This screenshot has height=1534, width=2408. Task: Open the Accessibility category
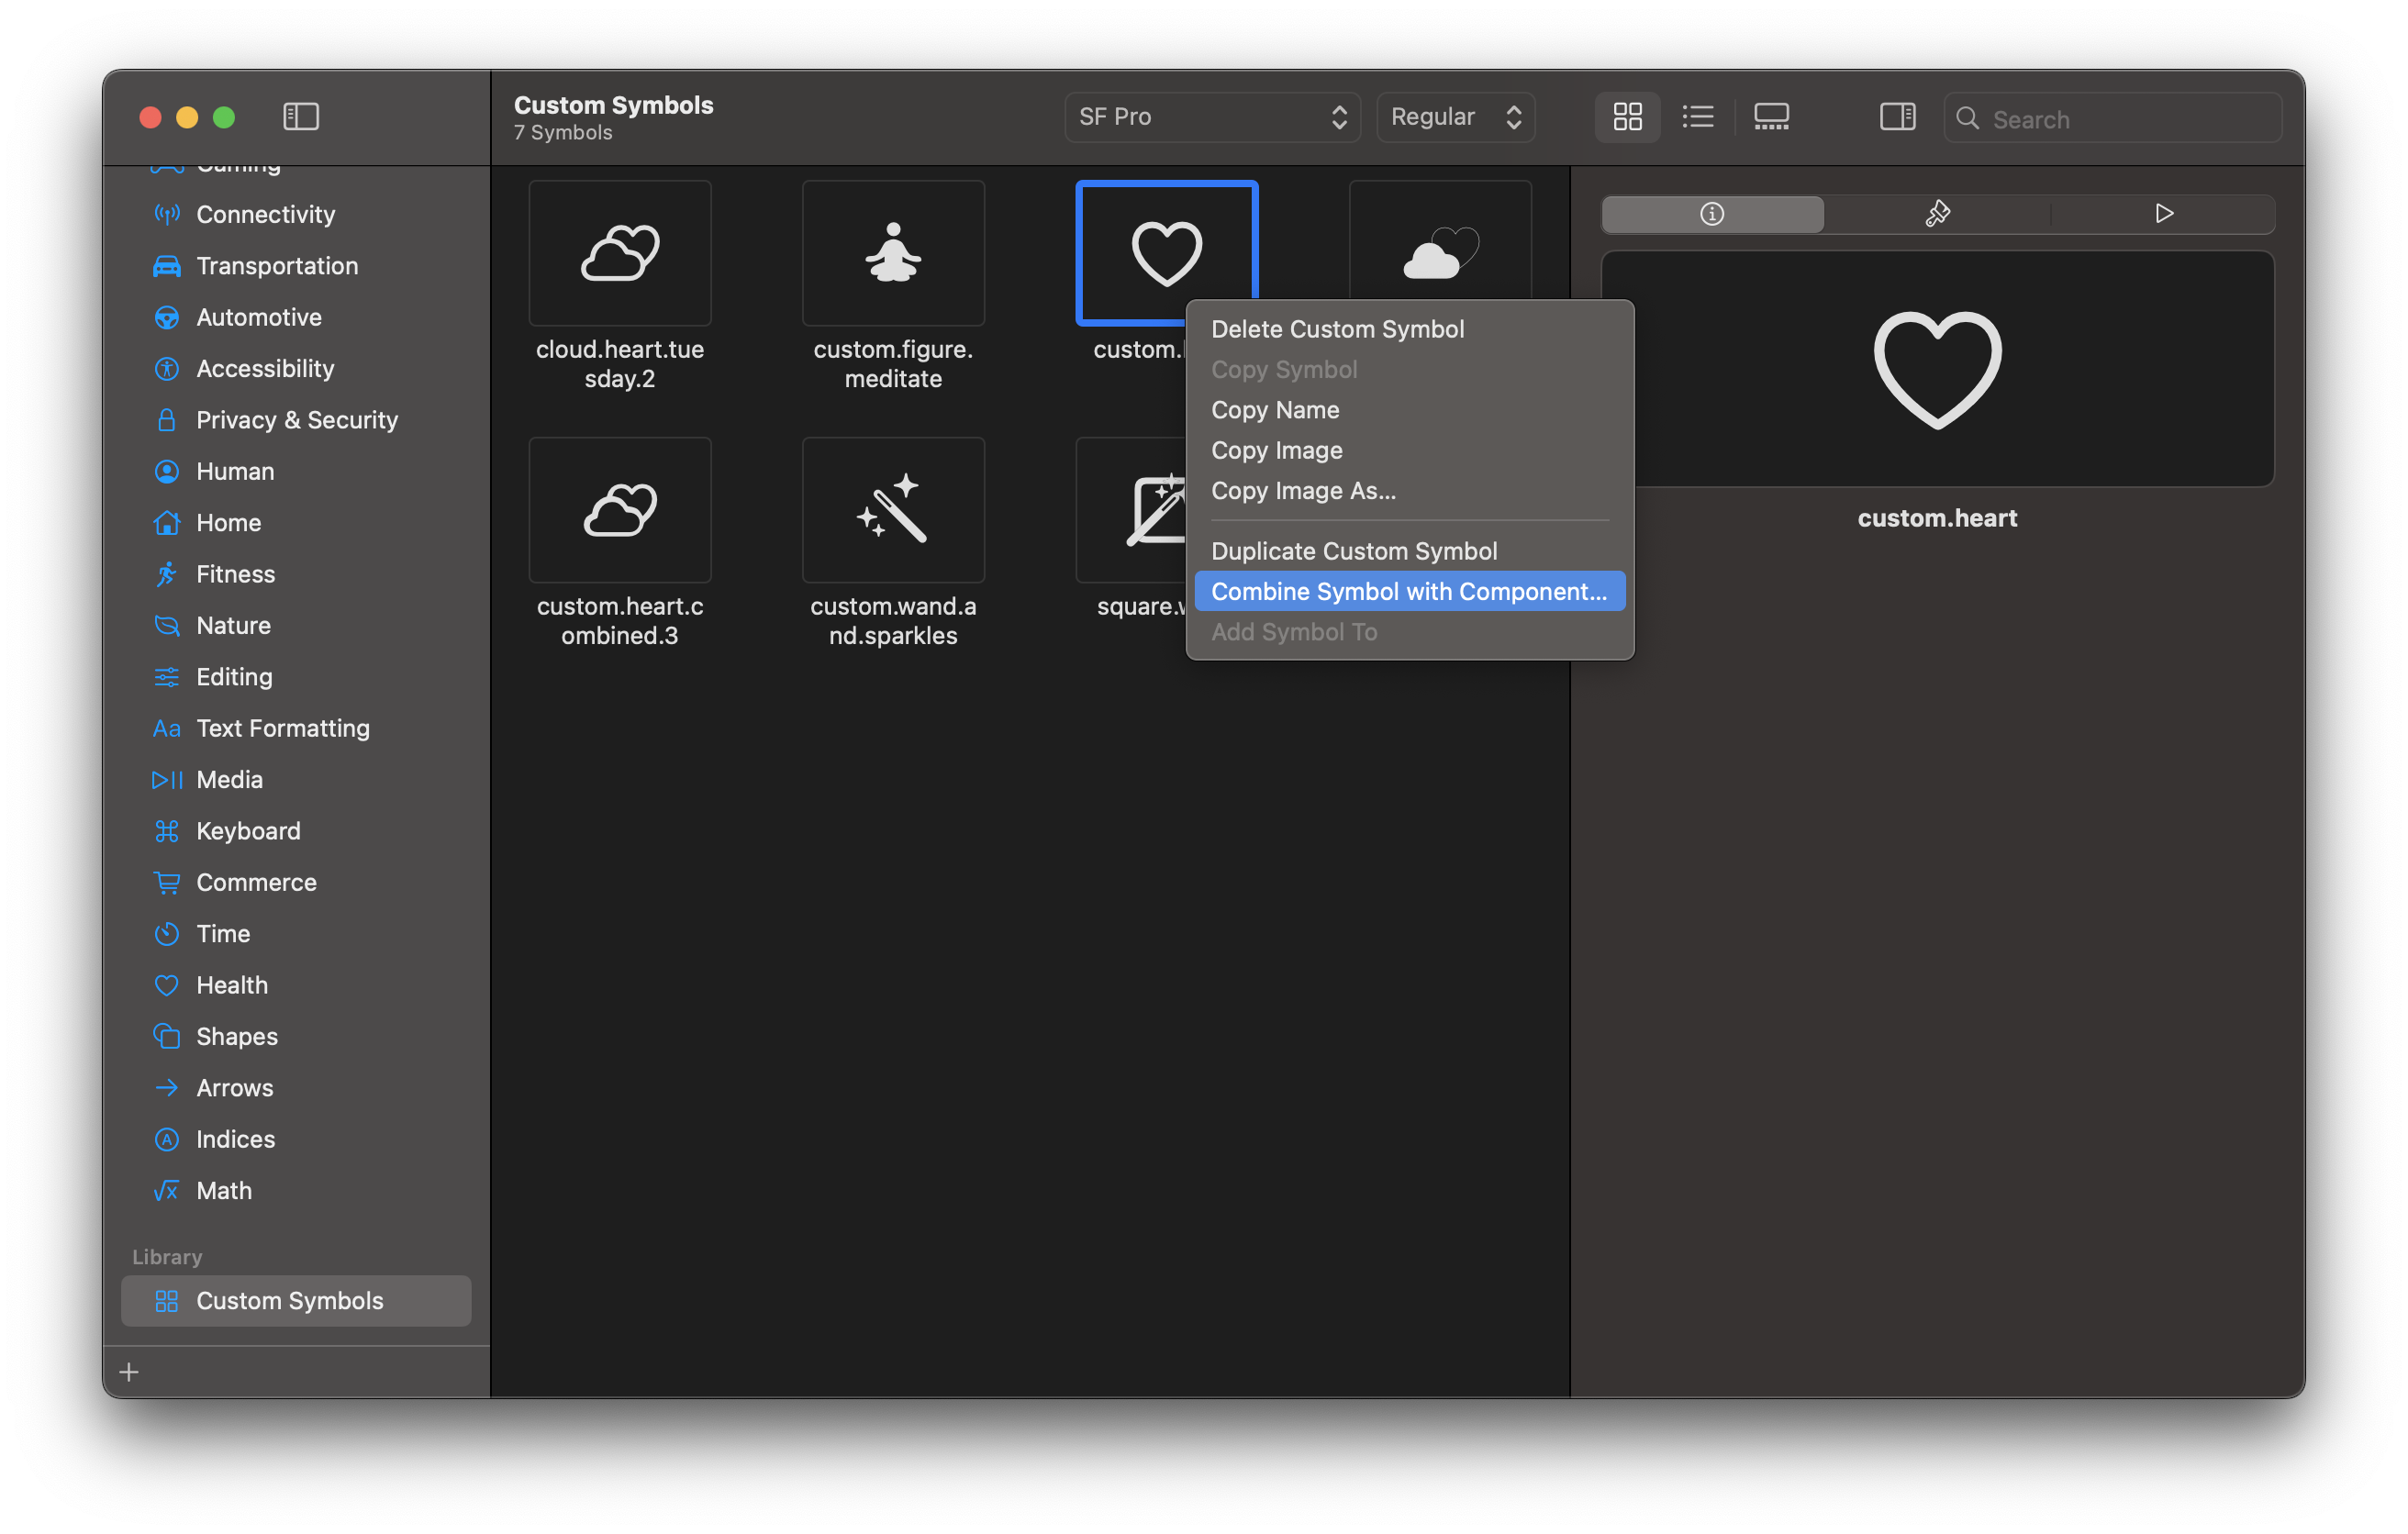coord(265,368)
